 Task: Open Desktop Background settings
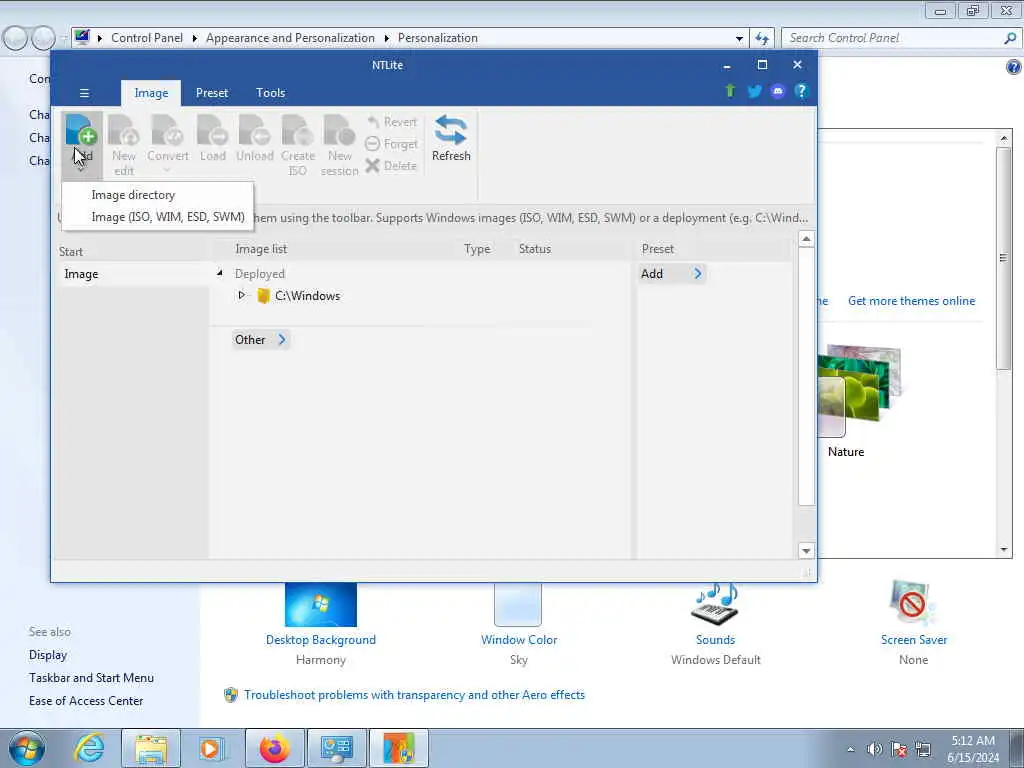click(x=321, y=640)
